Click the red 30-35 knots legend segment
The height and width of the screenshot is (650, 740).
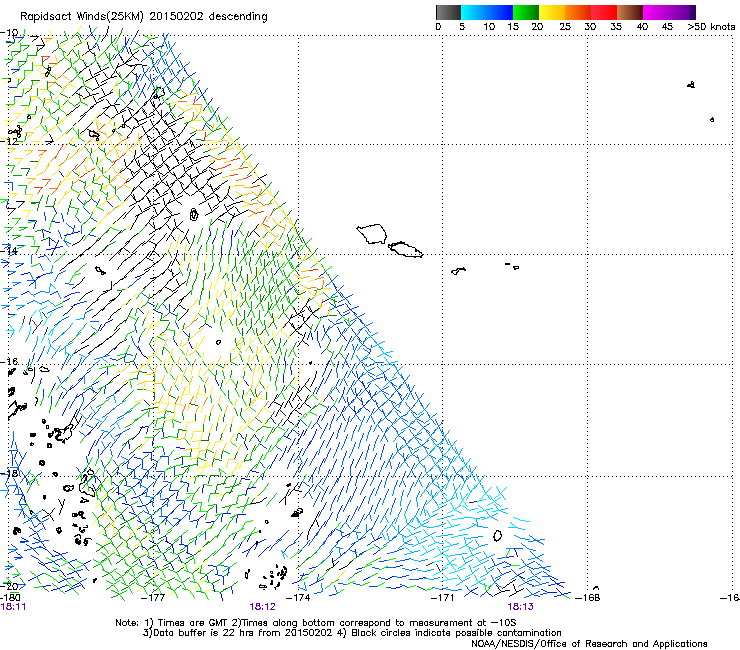(x=604, y=12)
